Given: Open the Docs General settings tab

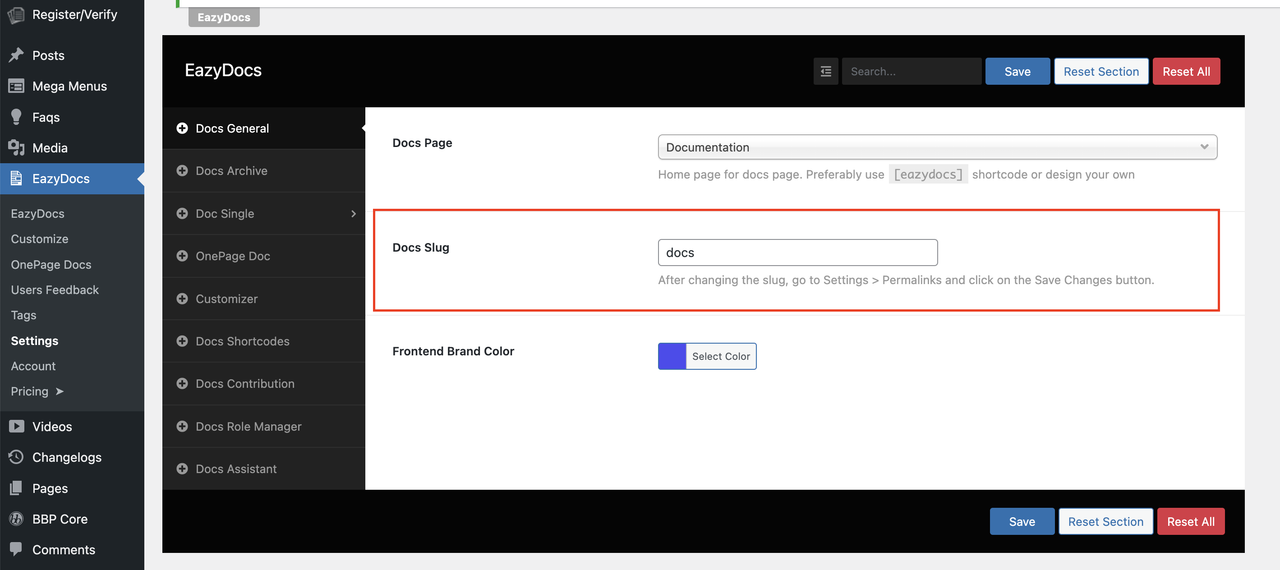Looking at the screenshot, I should [264, 128].
